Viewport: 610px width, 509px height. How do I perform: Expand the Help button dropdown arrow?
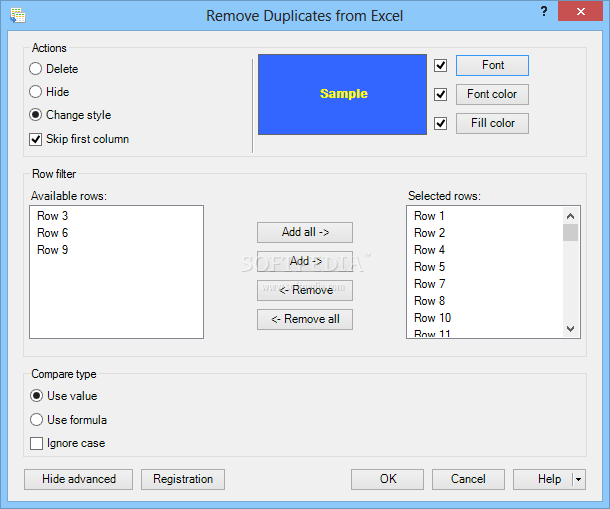[x=579, y=479]
